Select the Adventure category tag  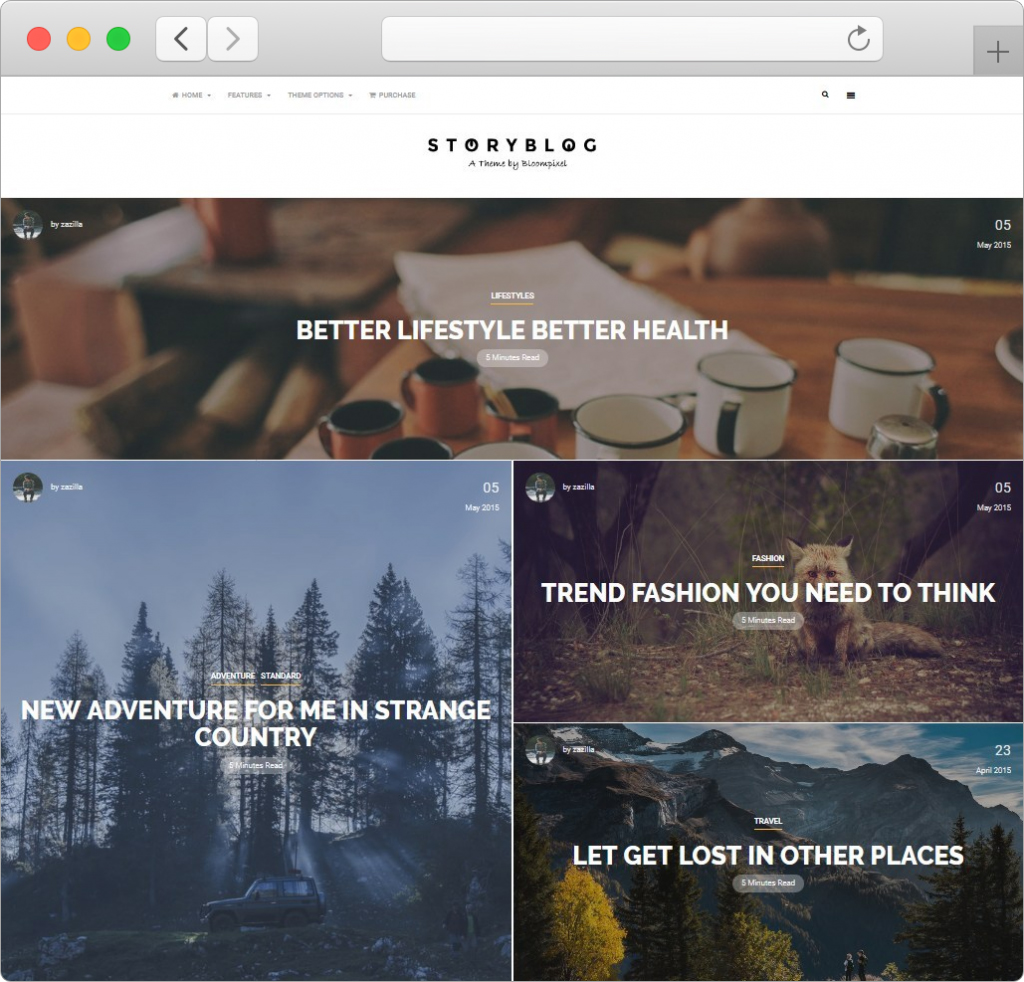coord(232,676)
